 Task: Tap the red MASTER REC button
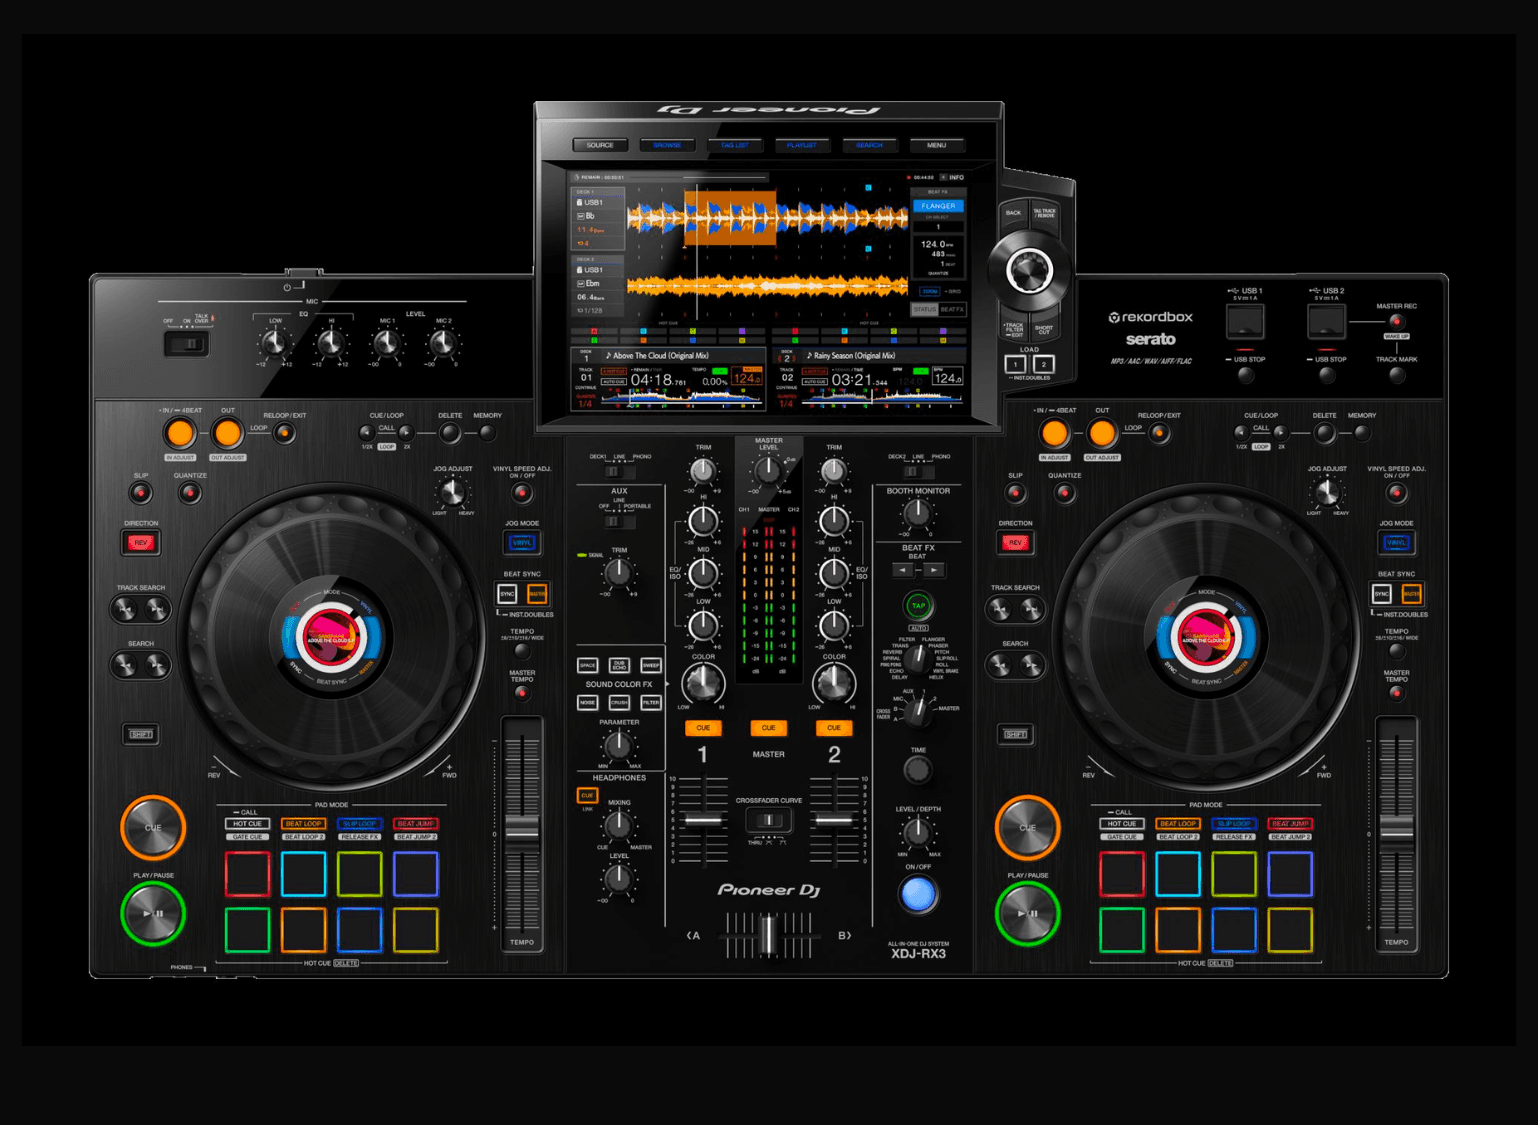point(1396,321)
